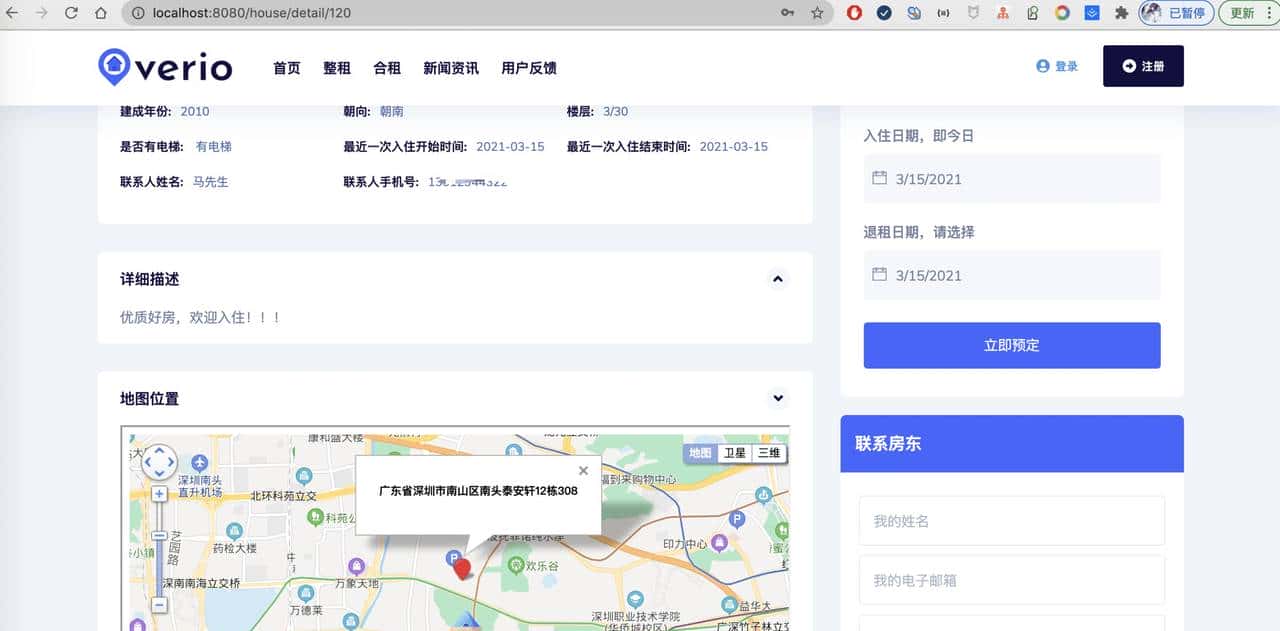The width and height of the screenshot is (1280, 631).
Task: Collapse the 详细描述 section chevron
Action: [777, 279]
